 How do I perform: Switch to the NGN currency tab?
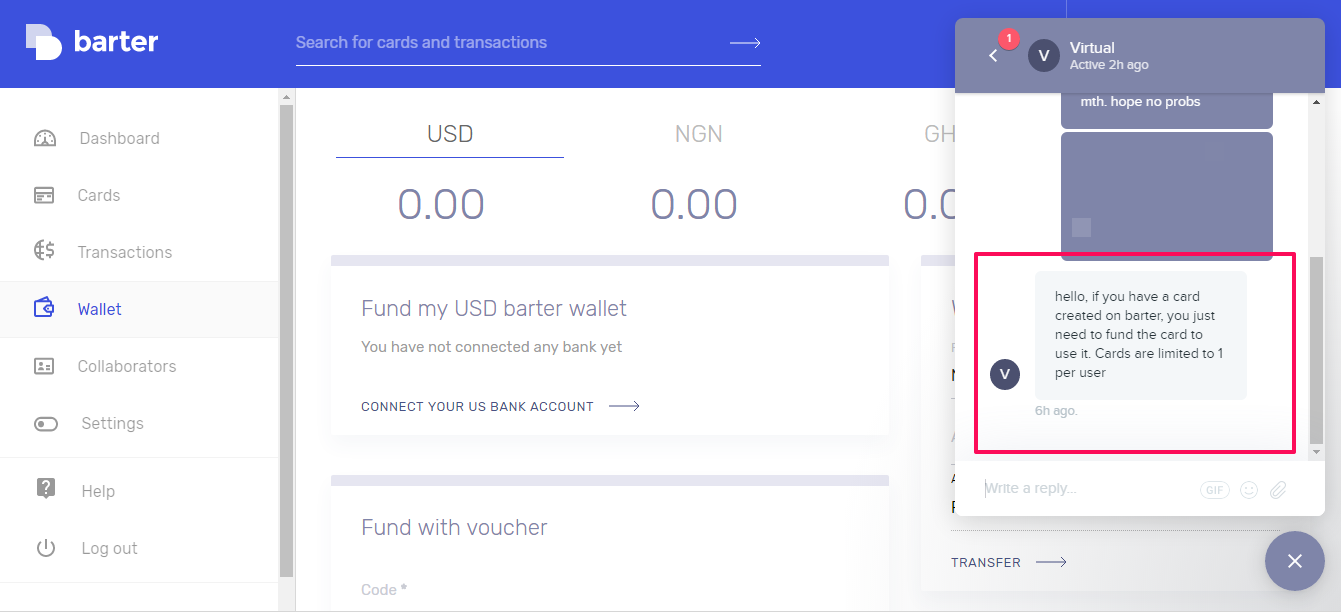[698, 134]
